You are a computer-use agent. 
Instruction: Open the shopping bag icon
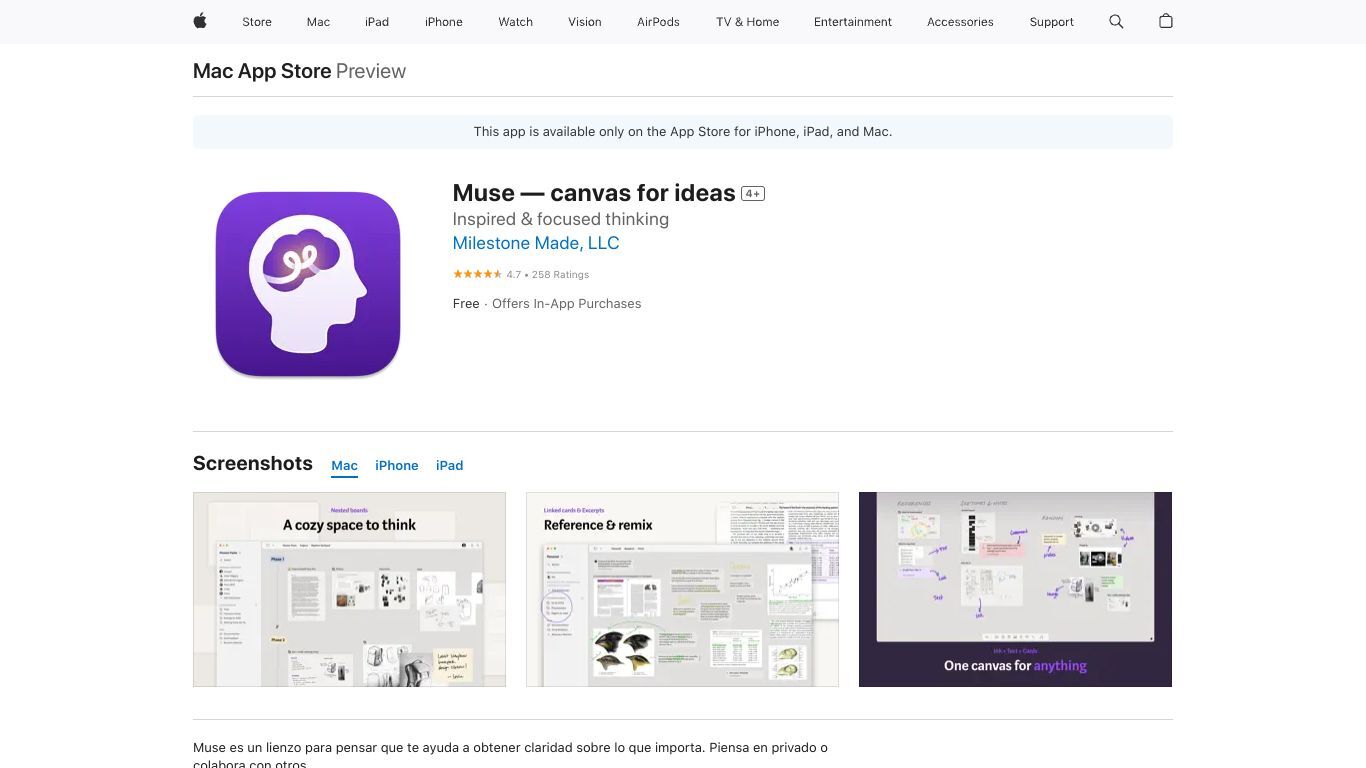tap(1165, 21)
